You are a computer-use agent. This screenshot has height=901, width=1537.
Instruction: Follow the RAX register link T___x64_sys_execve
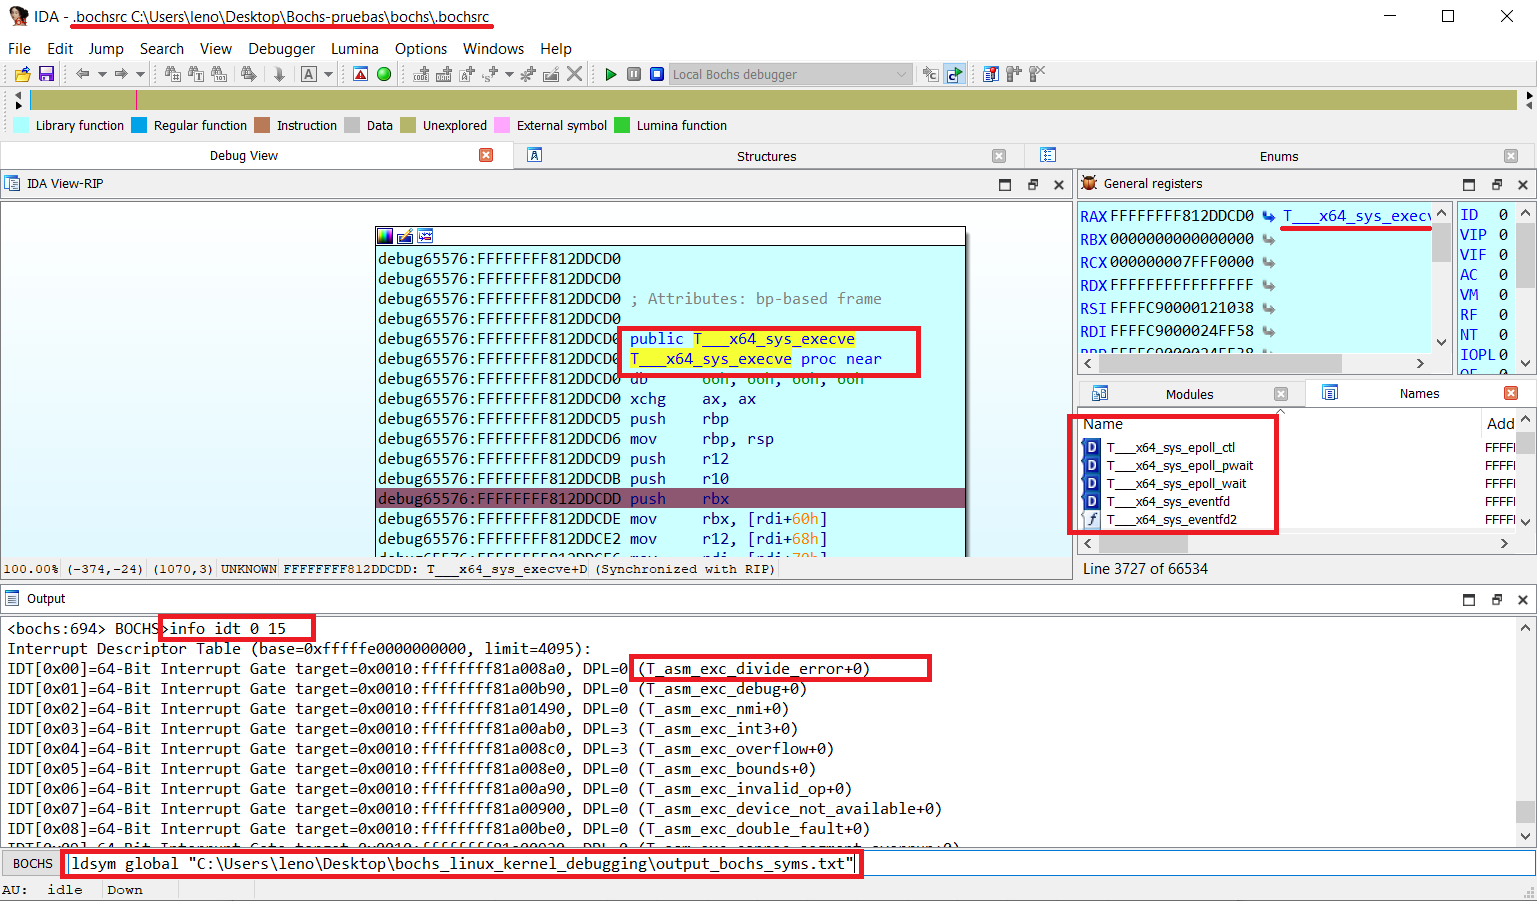(1350, 215)
